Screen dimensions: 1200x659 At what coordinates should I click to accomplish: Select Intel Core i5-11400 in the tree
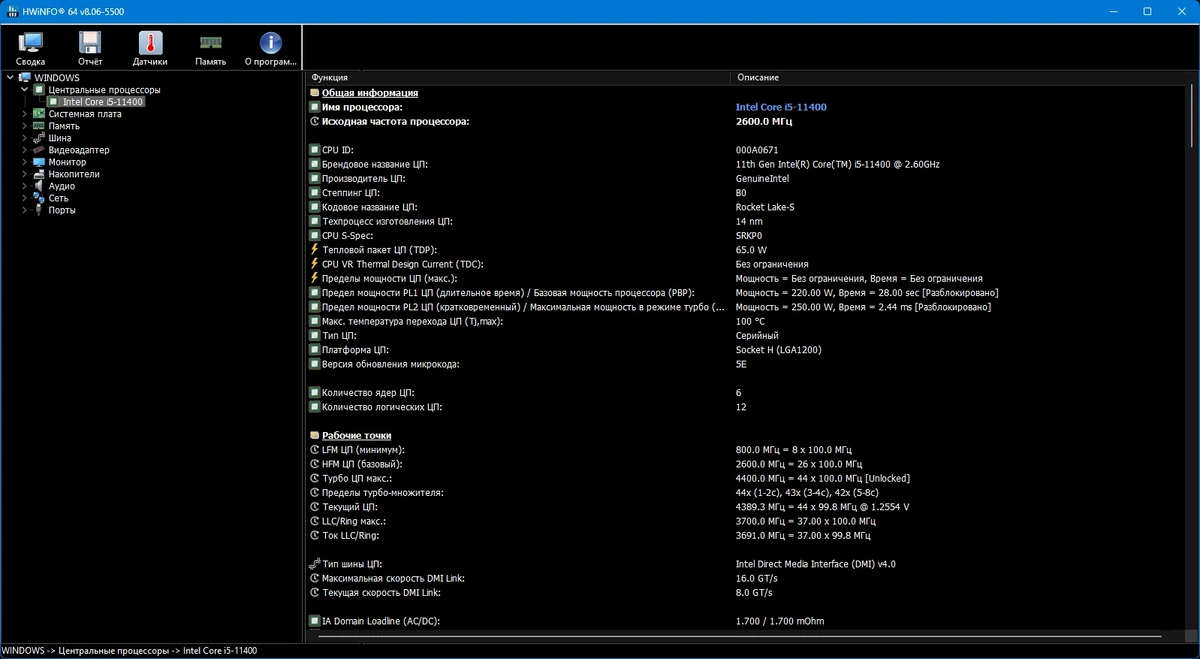[x=102, y=102]
